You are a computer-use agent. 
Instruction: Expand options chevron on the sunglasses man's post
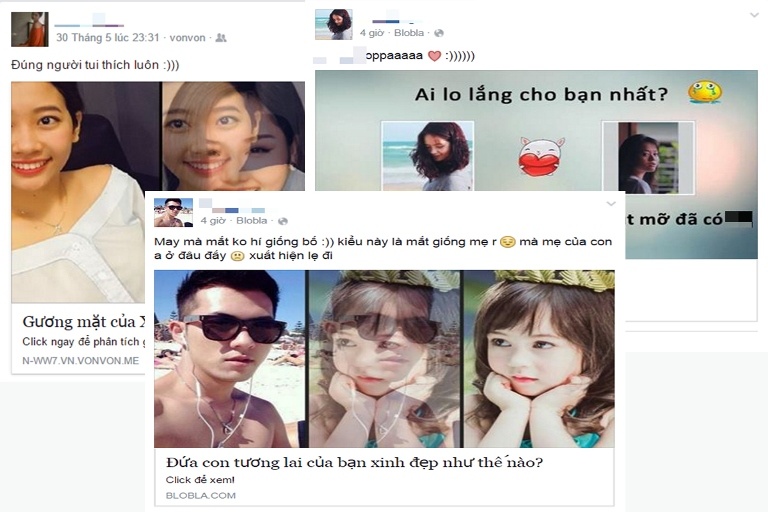tap(611, 203)
